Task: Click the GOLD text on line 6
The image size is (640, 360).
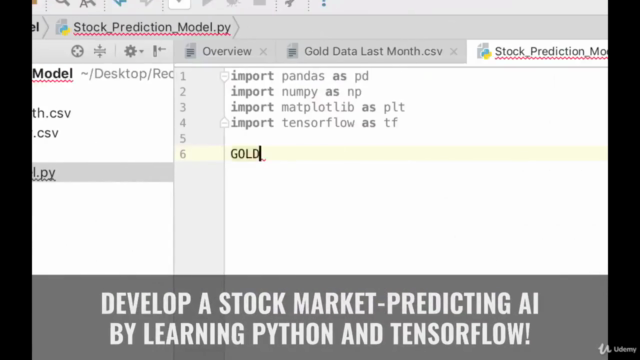Action: point(245,154)
